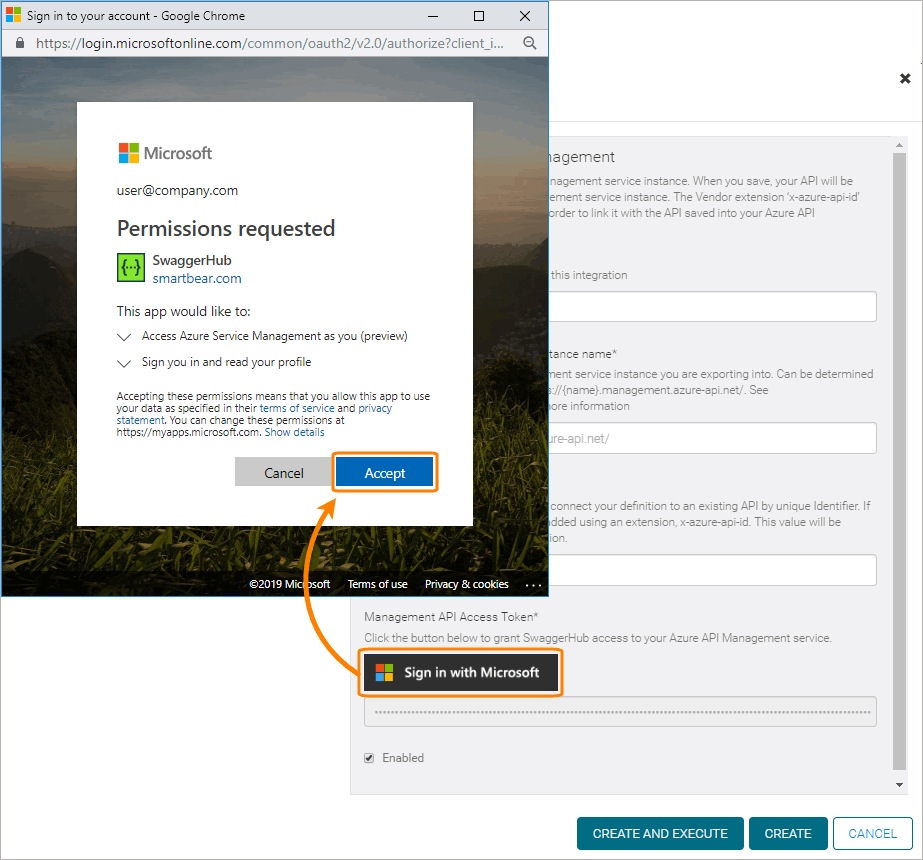923x860 pixels.
Task: Uncheck the Enabled checkbox
Action: 369,757
